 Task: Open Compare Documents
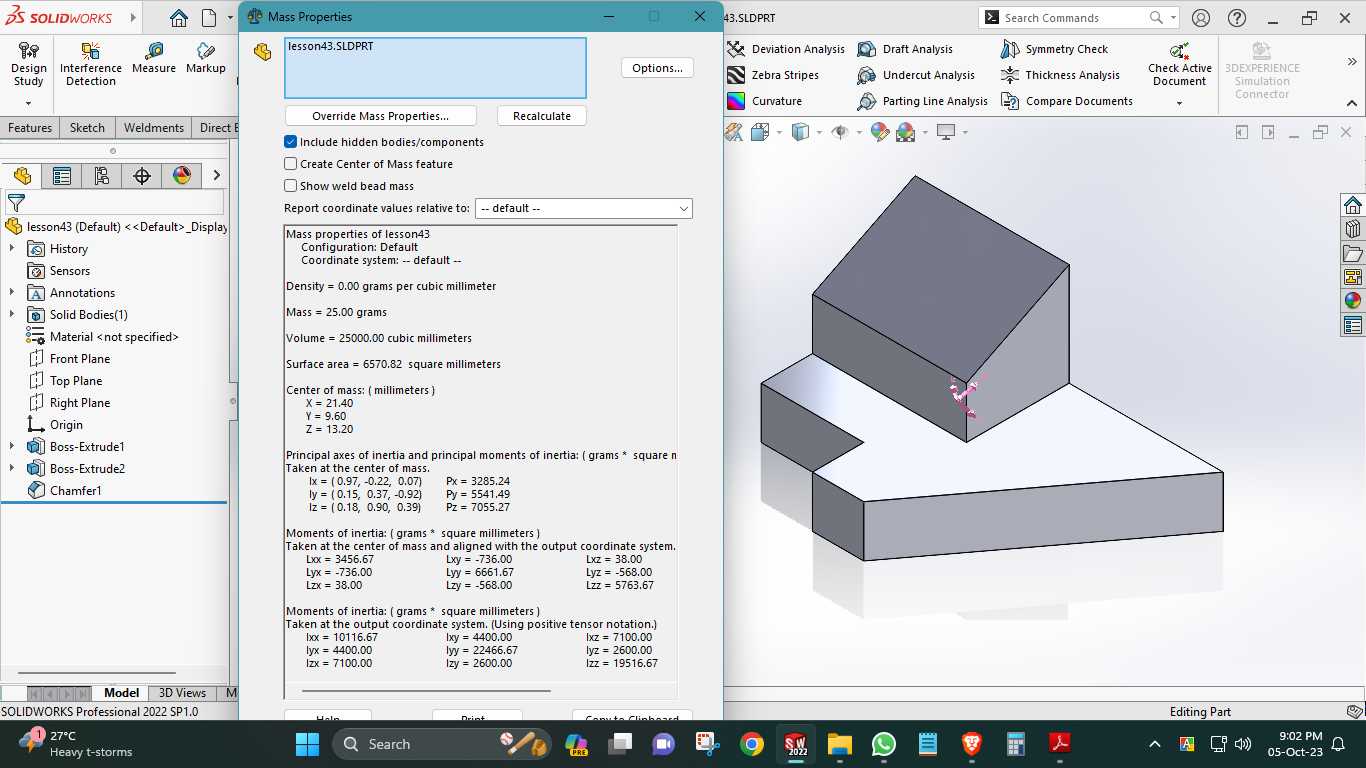click(1066, 101)
